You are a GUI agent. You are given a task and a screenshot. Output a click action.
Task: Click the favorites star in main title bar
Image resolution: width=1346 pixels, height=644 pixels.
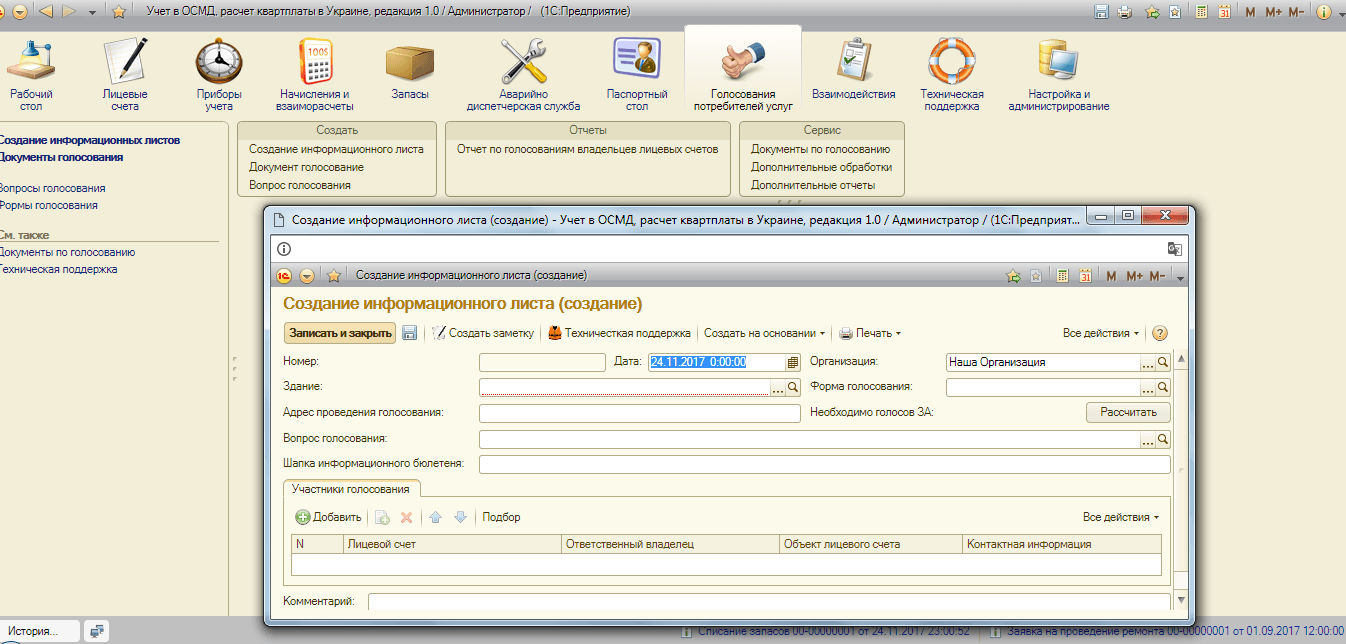(119, 12)
